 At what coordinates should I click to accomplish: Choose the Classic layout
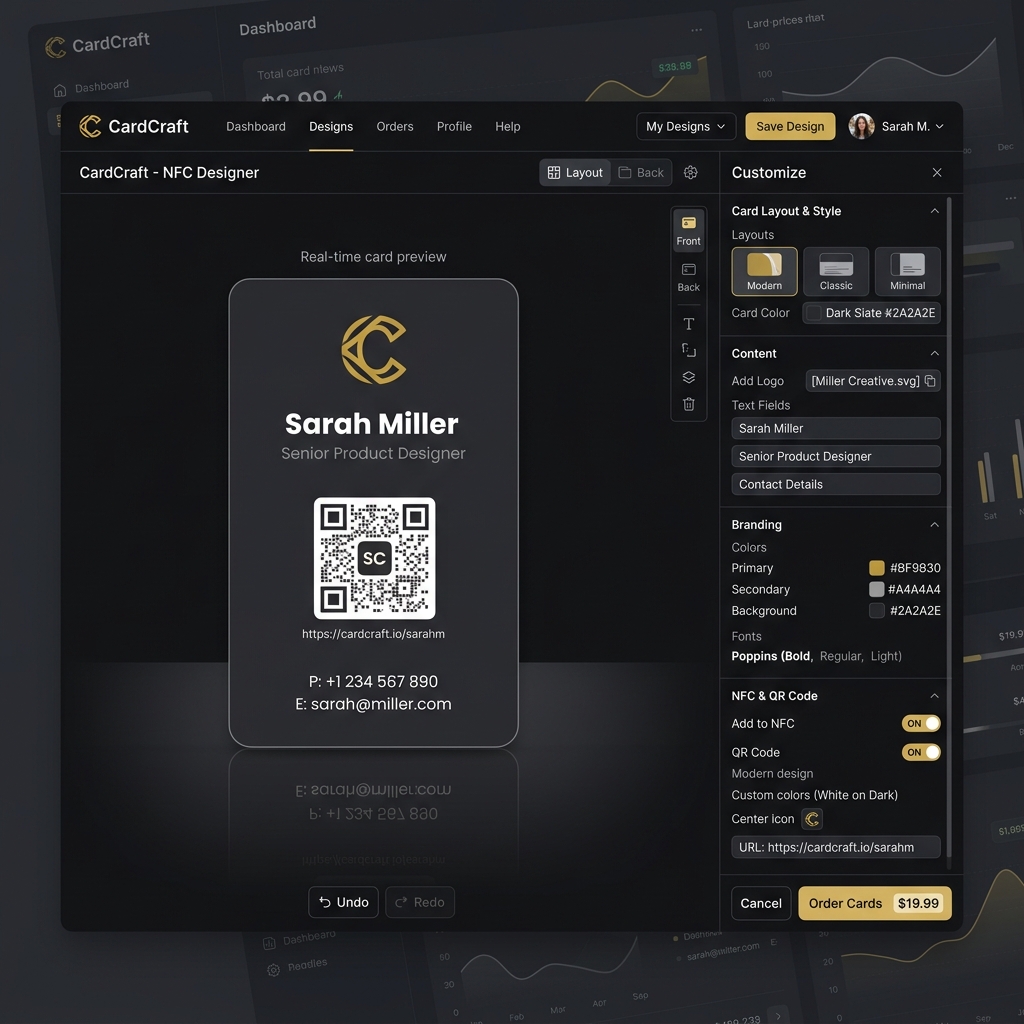click(836, 271)
